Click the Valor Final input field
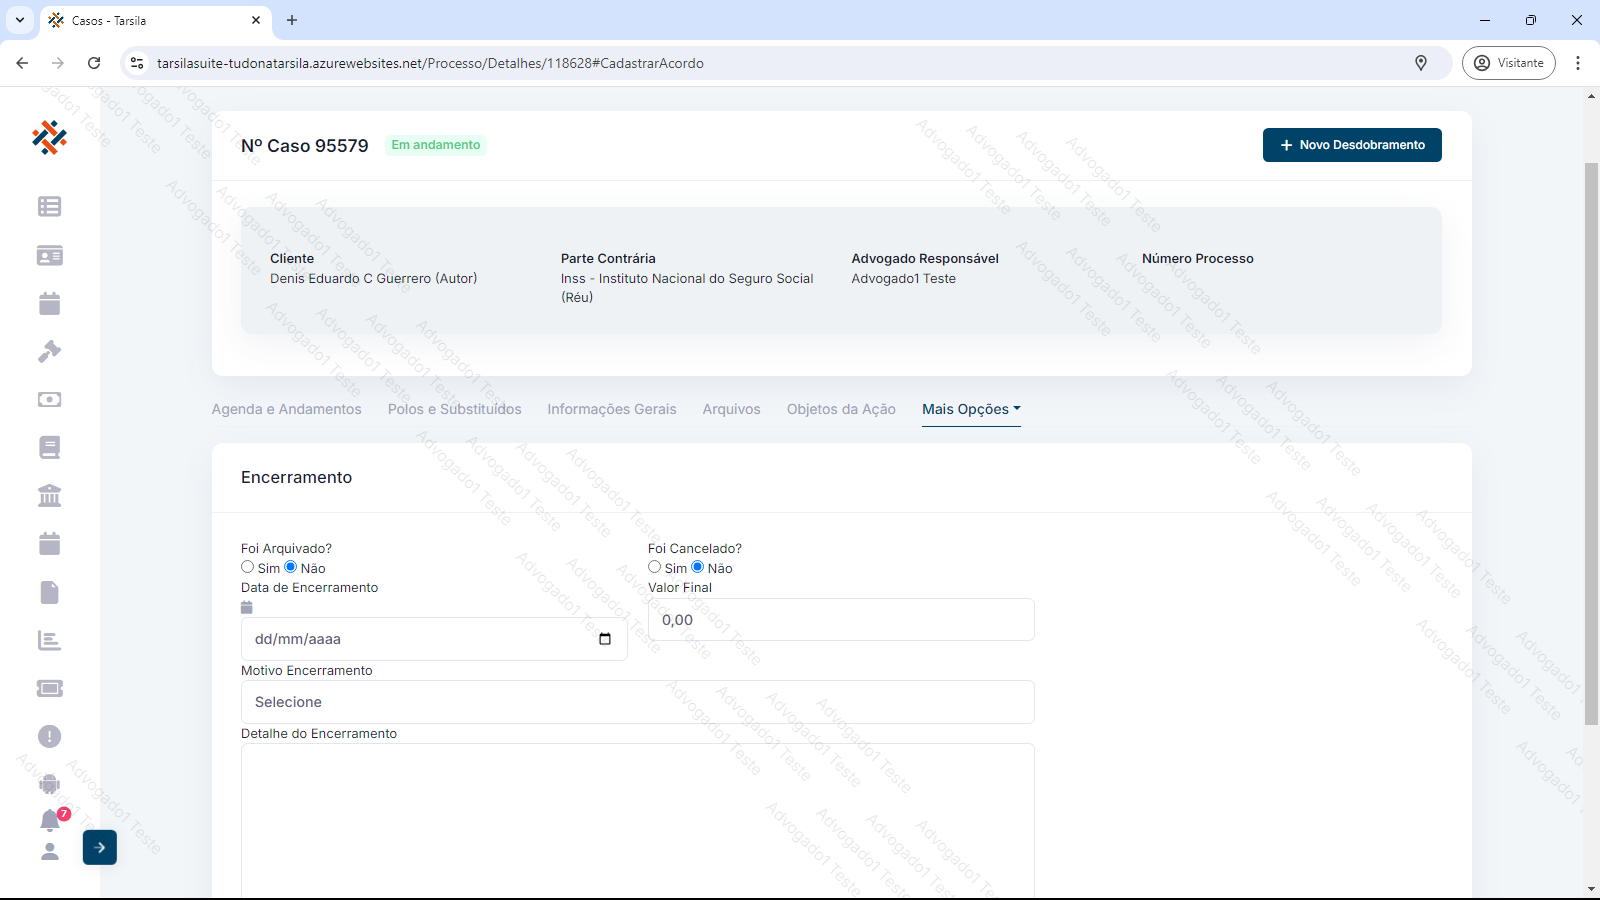The image size is (1600, 900). (x=840, y=620)
